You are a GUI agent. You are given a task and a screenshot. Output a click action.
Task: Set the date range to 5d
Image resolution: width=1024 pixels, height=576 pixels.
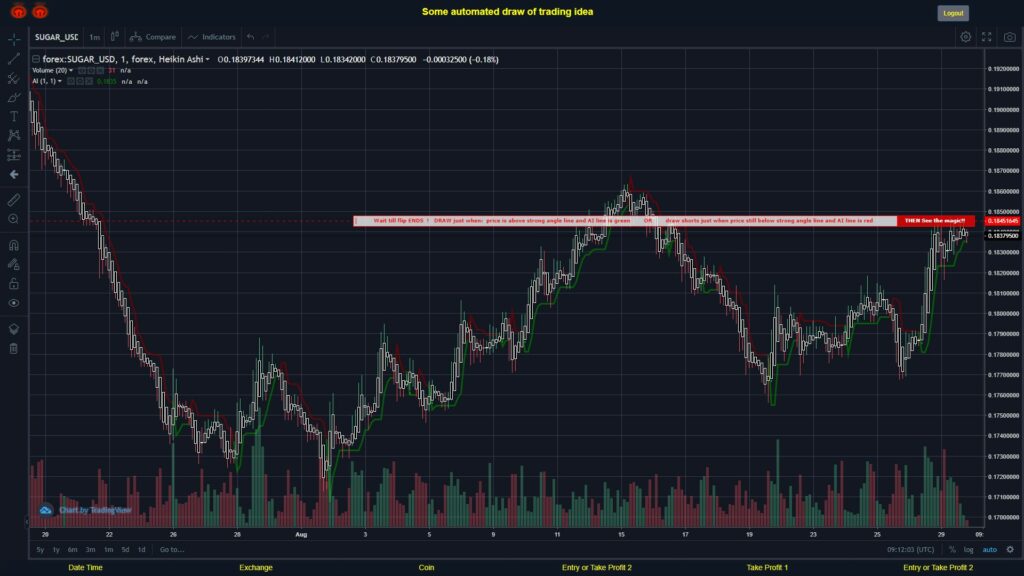pyautogui.click(x=125, y=550)
